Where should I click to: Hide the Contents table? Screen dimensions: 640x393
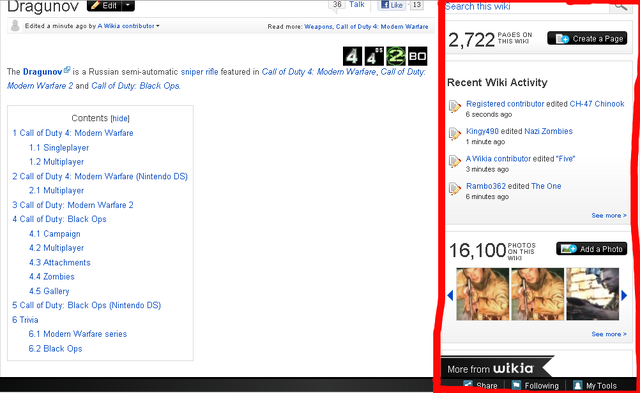pyautogui.click(x=120, y=118)
